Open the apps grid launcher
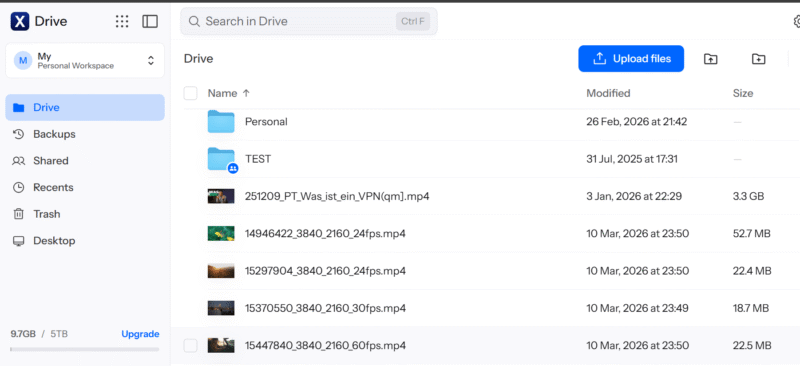Screen dimensions: 800x366 [x=122, y=21]
